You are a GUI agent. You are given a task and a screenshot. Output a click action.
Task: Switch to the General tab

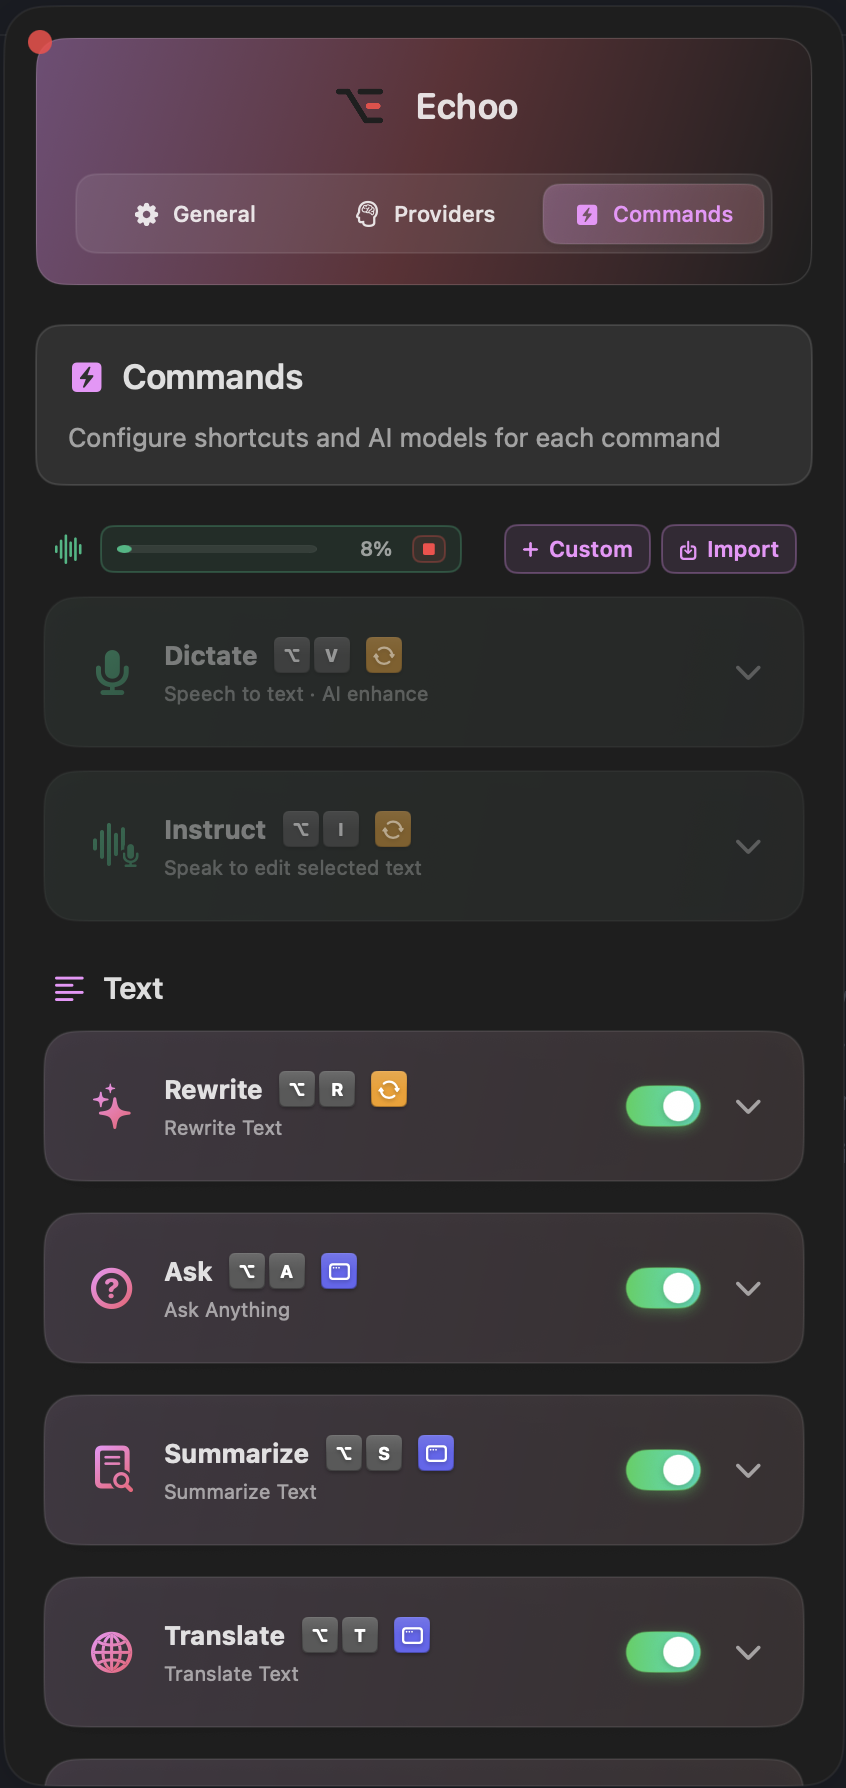pyautogui.click(x=196, y=214)
